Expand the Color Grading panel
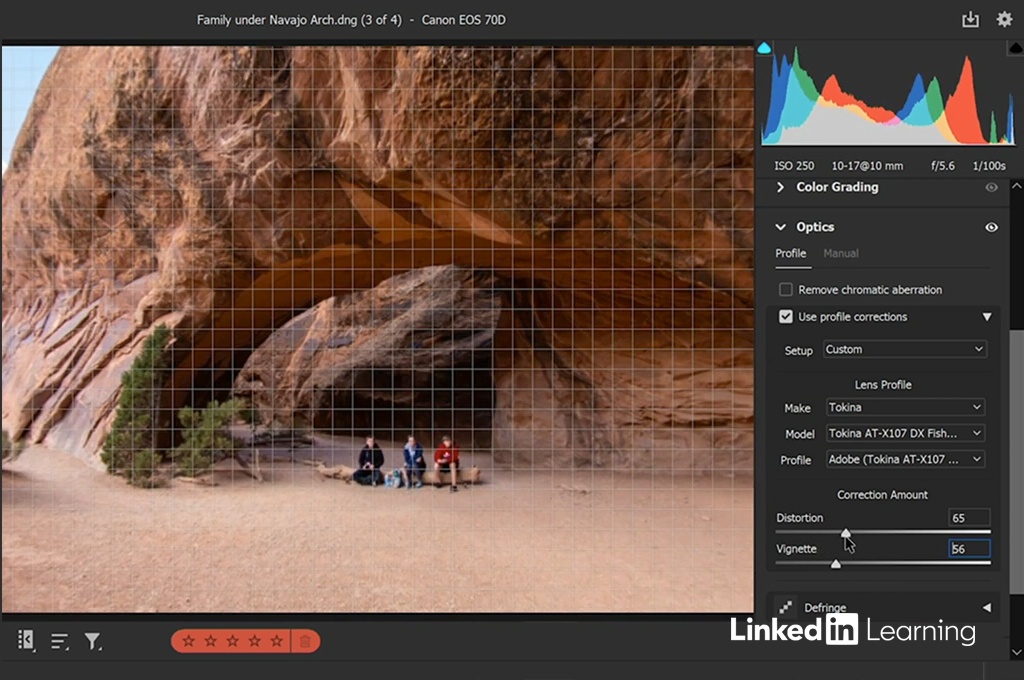 782,187
